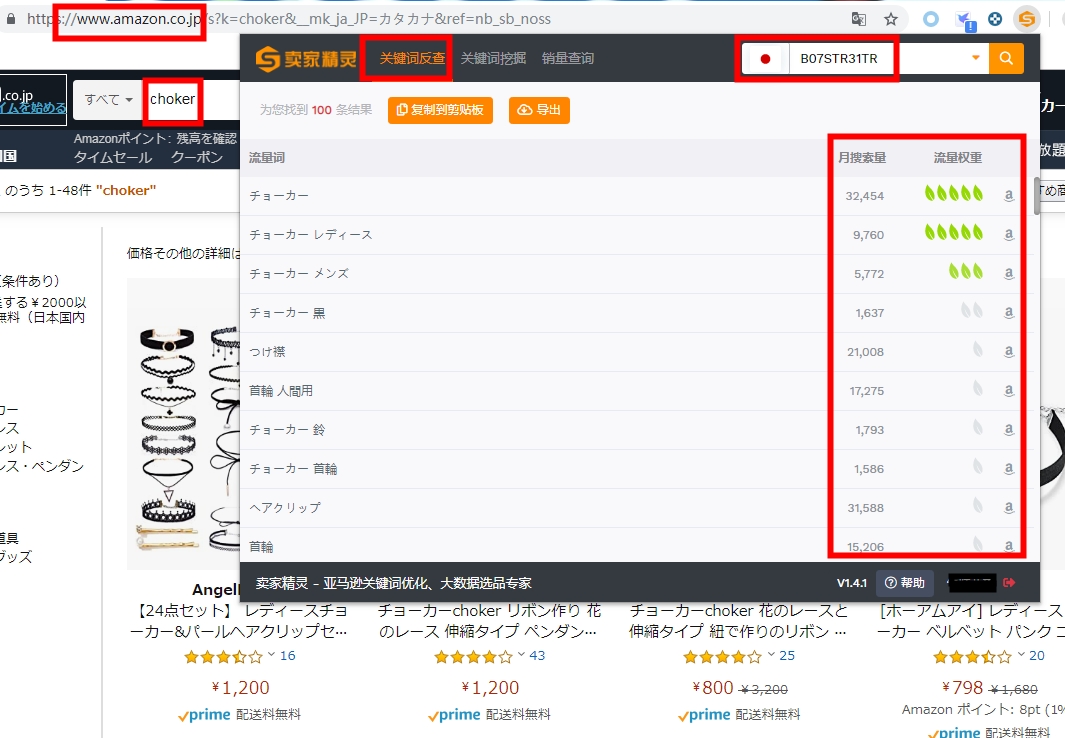
Task: Expand rating breakdown arrow beside 16 reviews
Action: [271, 654]
